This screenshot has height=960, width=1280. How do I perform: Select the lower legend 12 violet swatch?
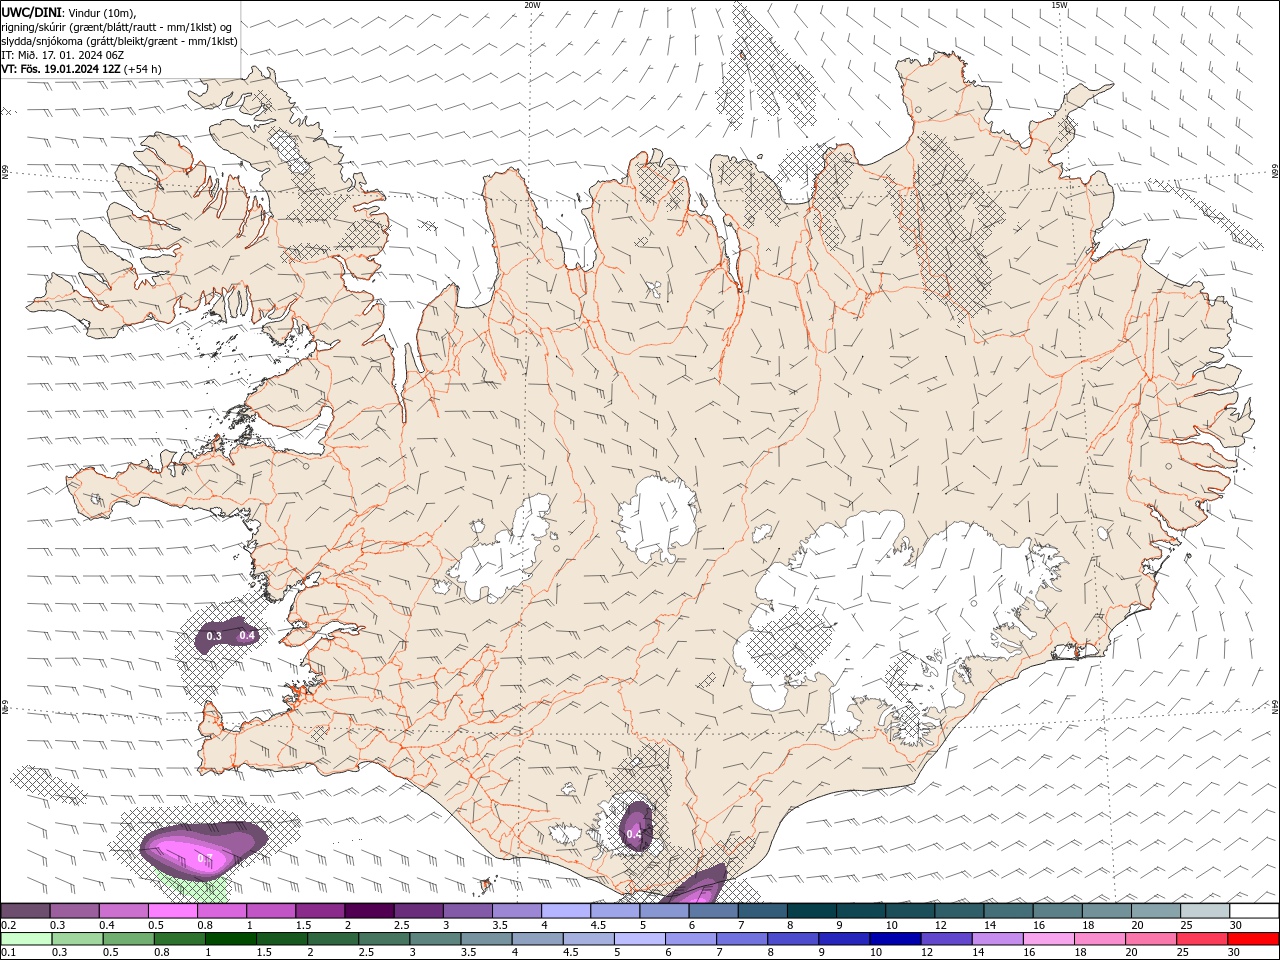pos(946,938)
